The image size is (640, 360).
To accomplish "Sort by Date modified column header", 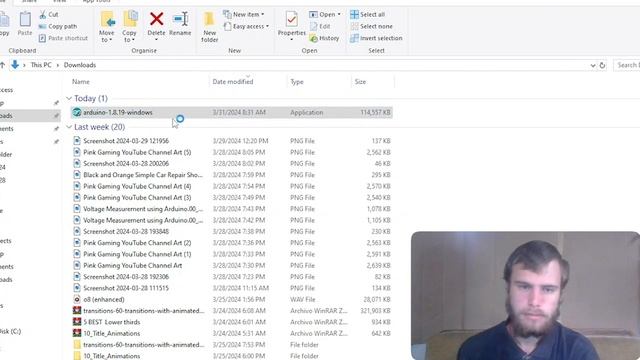I will coord(233,82).
